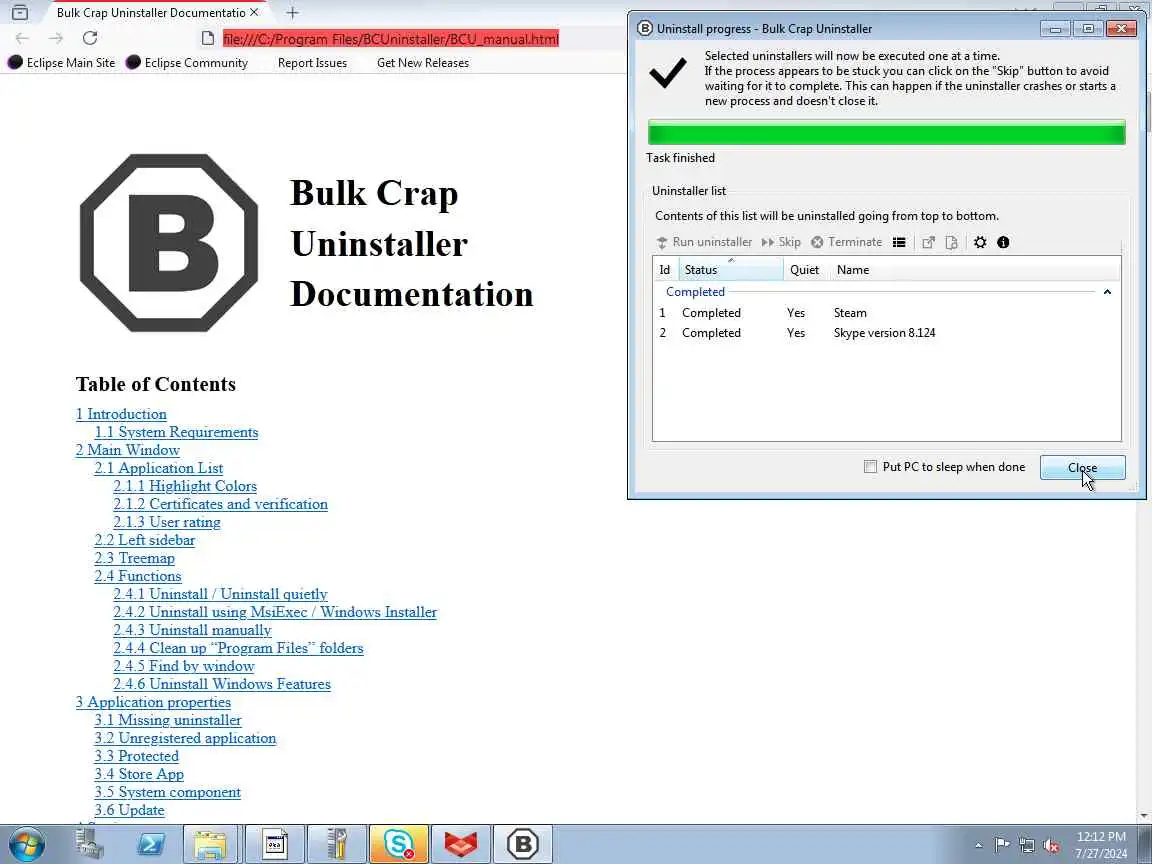Image resolution: width=1152 pixels, height=864 pixels.
Task: Open 2.1.2 Certificates and verification link
Action: point(220,504)
